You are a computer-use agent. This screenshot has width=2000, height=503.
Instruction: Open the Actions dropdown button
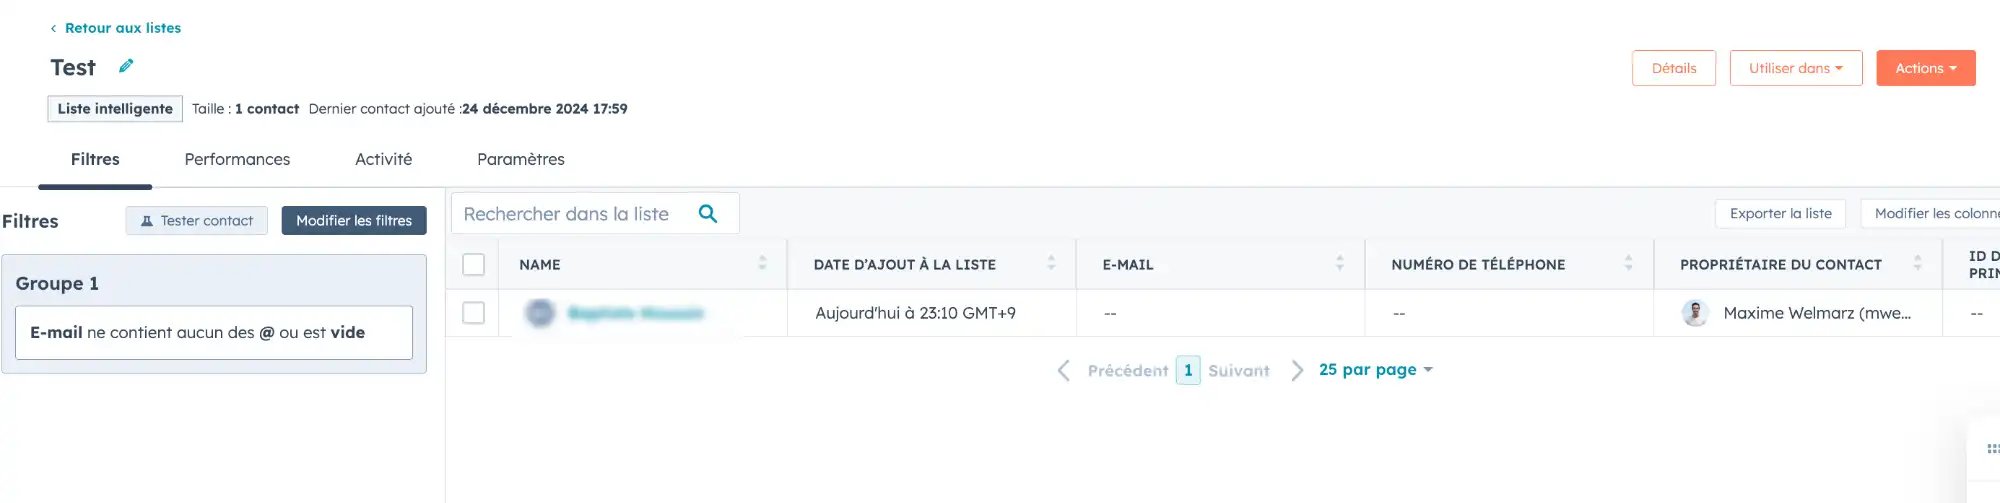[x=1926, y=68]
